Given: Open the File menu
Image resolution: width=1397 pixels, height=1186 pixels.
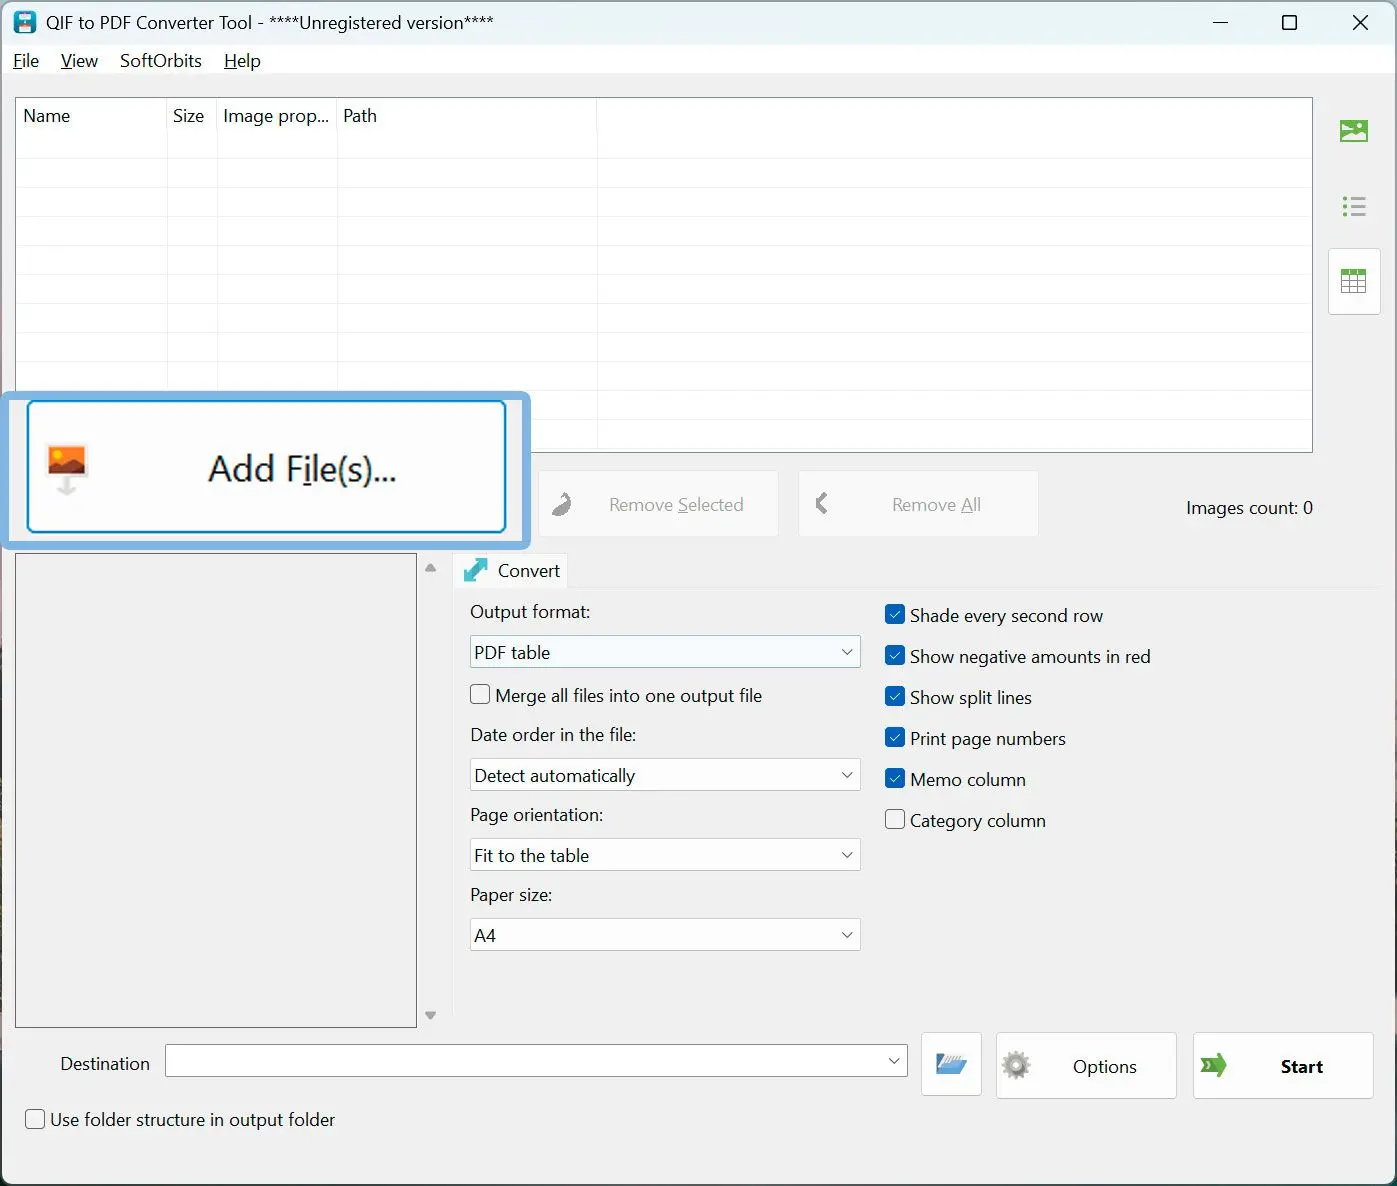Looking at the screenshot, I should pyautogui.click(x=26, y=61).
